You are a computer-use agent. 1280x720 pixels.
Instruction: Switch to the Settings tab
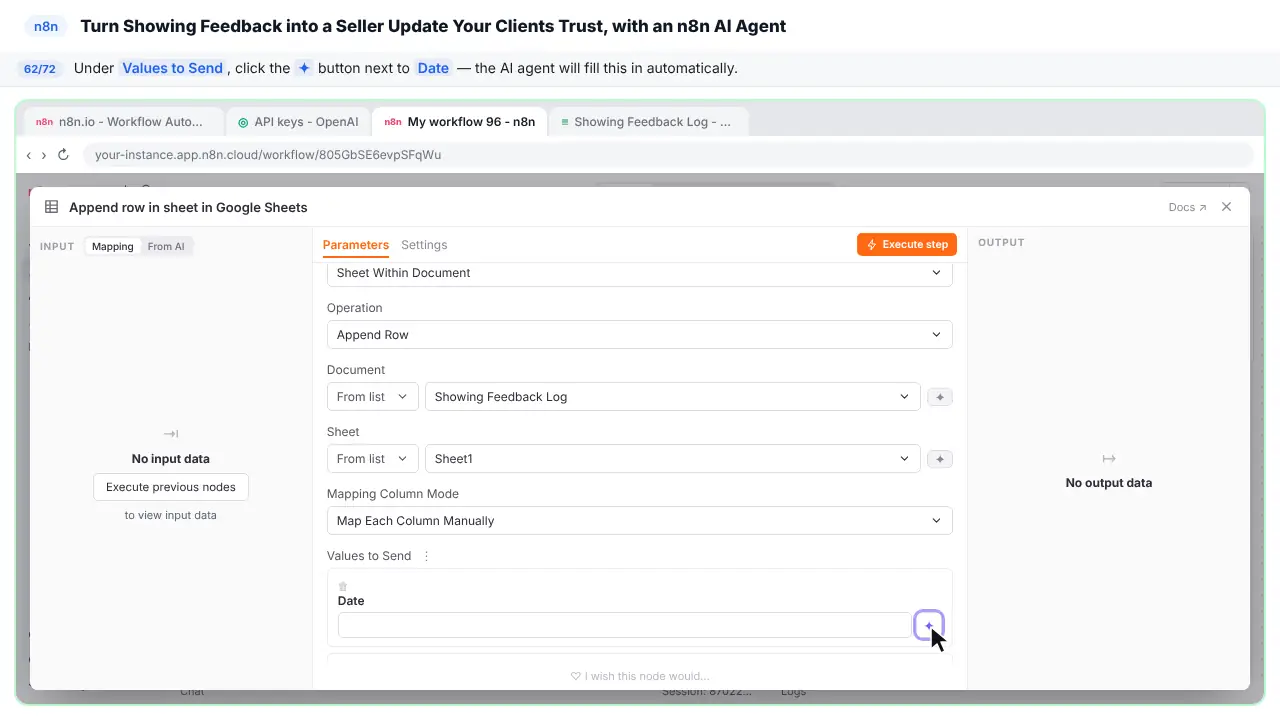[424, 245]
